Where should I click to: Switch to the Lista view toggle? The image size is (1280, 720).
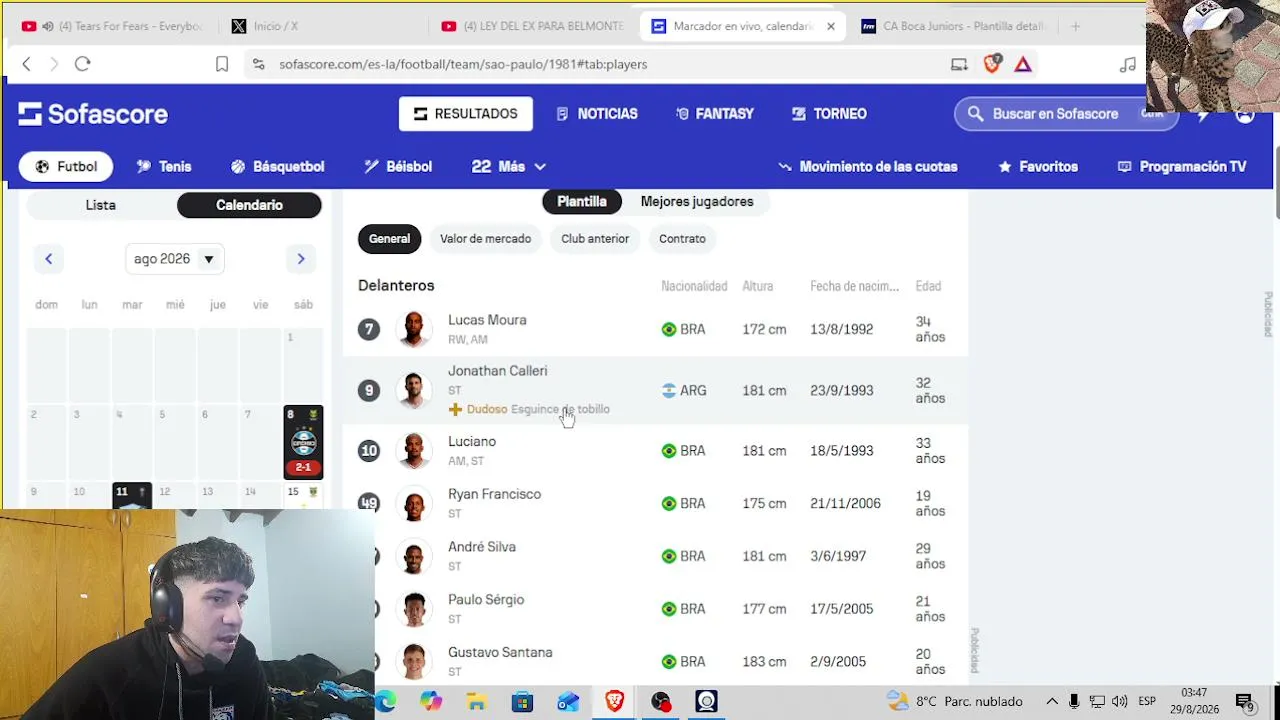100,205
